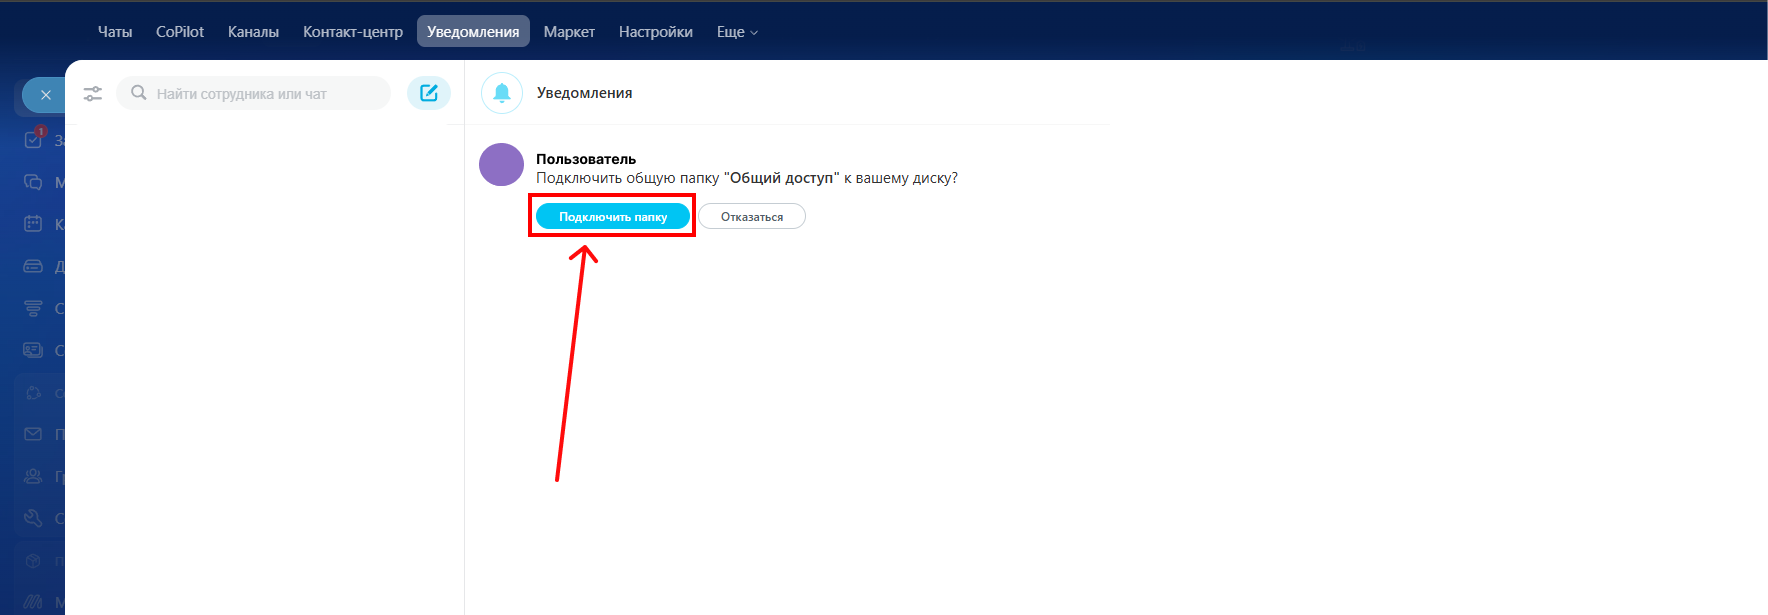Go to the Каналы tab

[253, 32]
